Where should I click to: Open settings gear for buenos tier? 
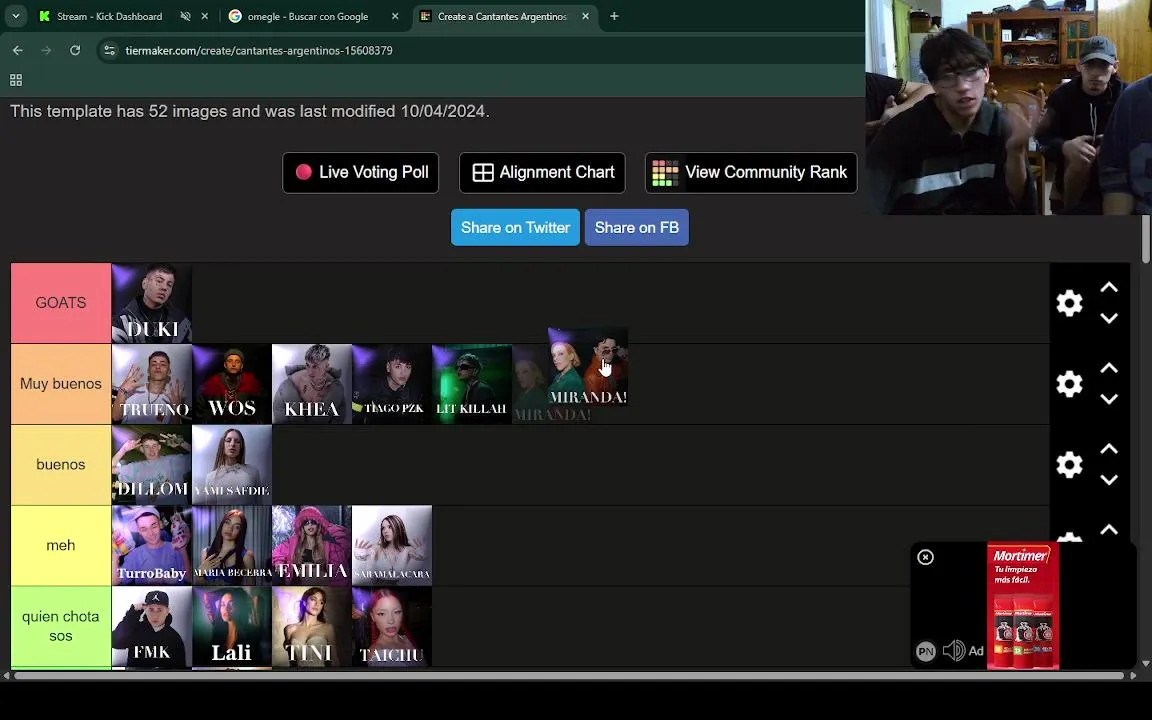point(1069,464)
